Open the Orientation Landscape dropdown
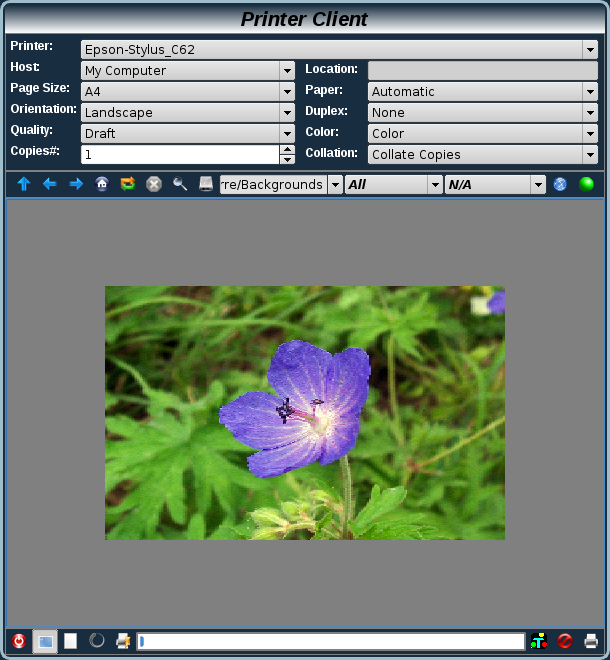The width and height of the screenshot is (610, 660). [287, 113]
